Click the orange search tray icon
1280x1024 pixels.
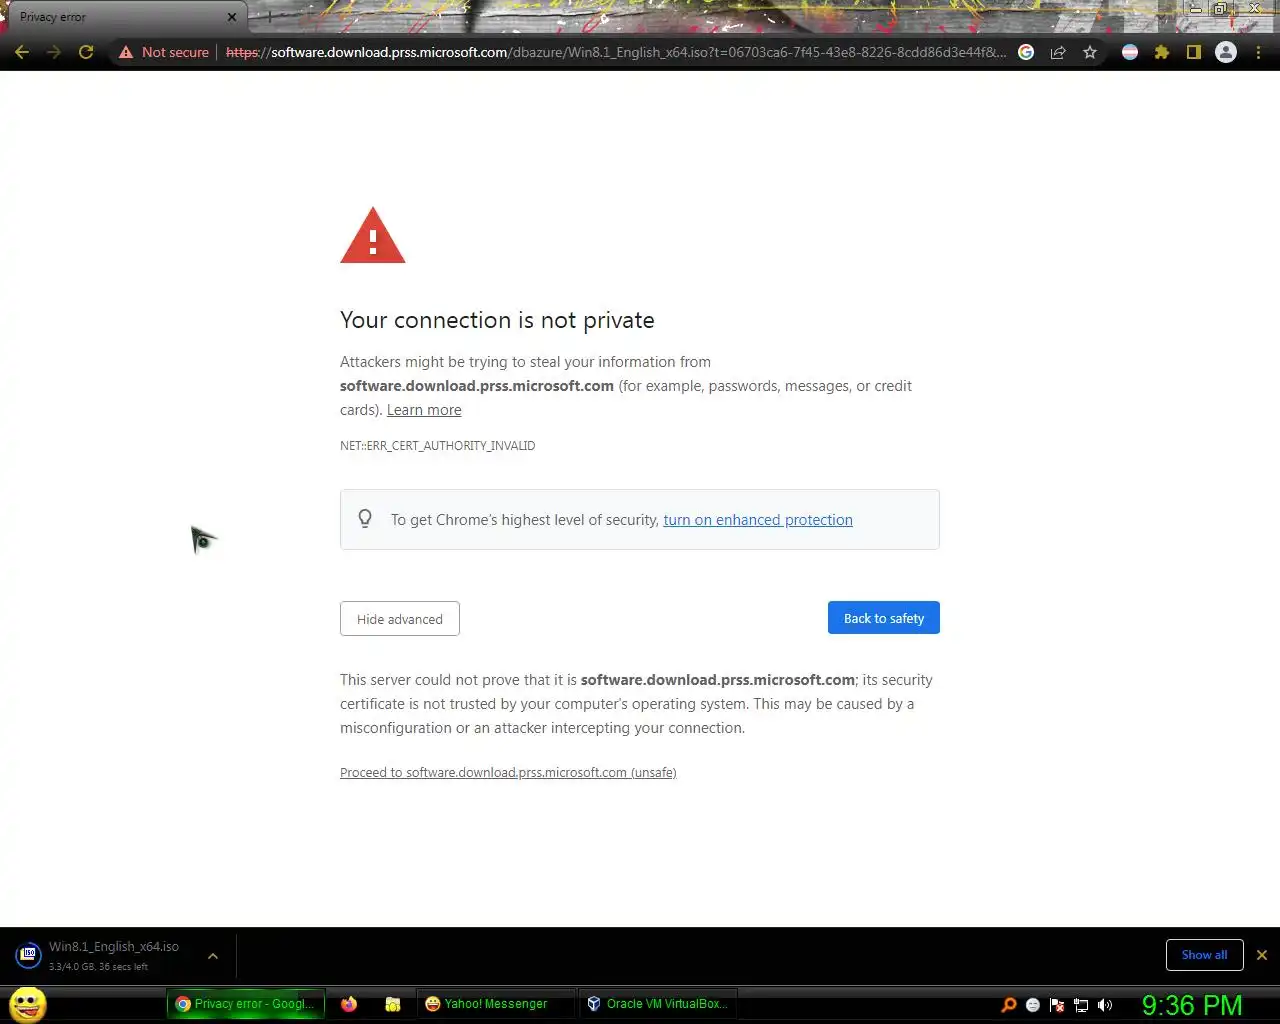(x=1009, y=1005)
